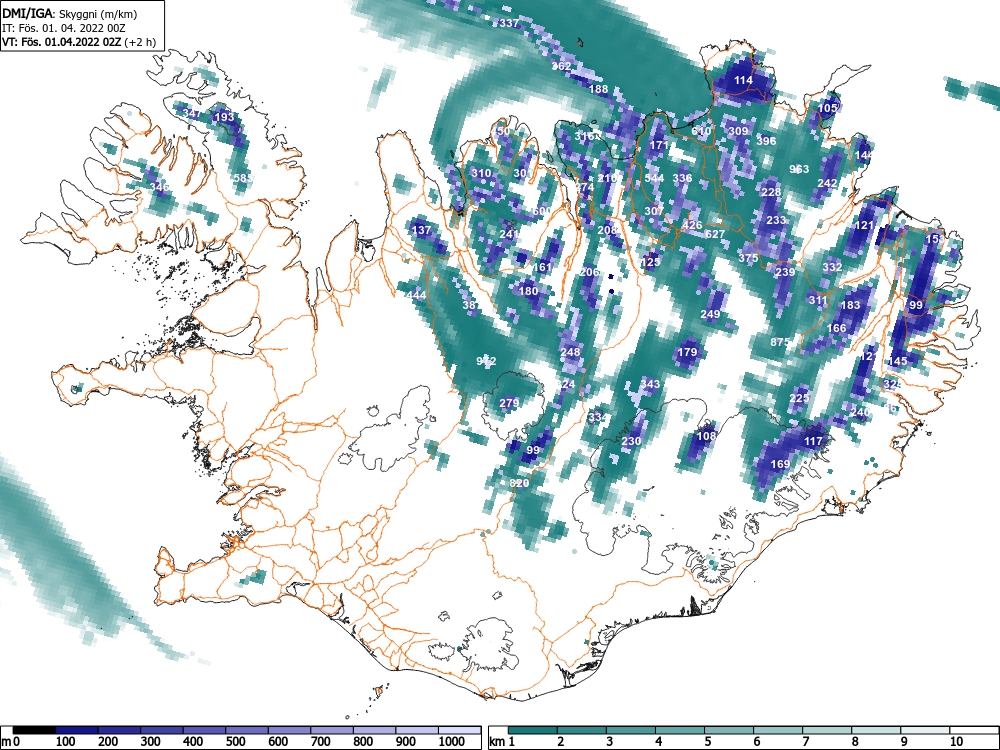Click the visibility value '309' on the map

(739, 131)
